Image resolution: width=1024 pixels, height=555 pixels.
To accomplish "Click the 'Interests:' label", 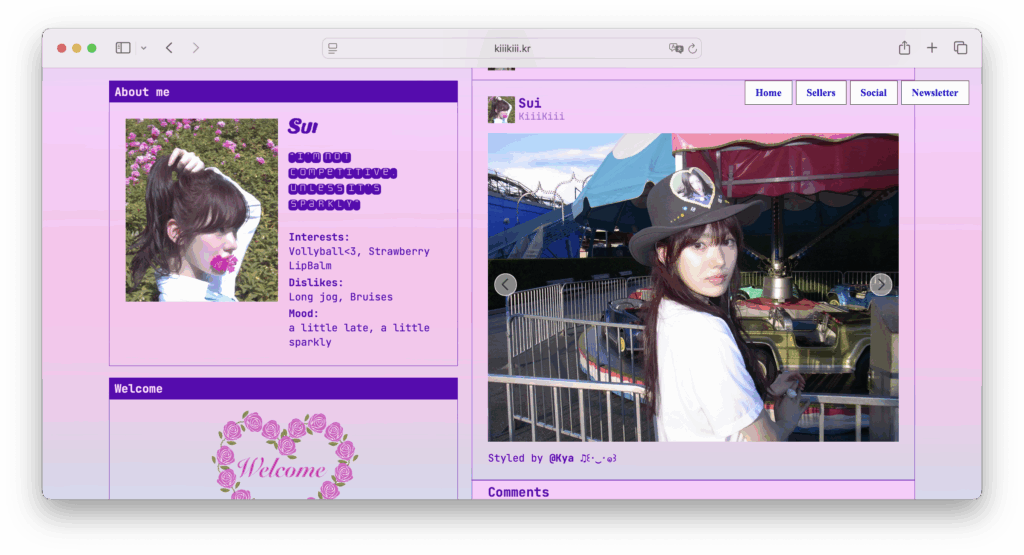I will point(319,237).
